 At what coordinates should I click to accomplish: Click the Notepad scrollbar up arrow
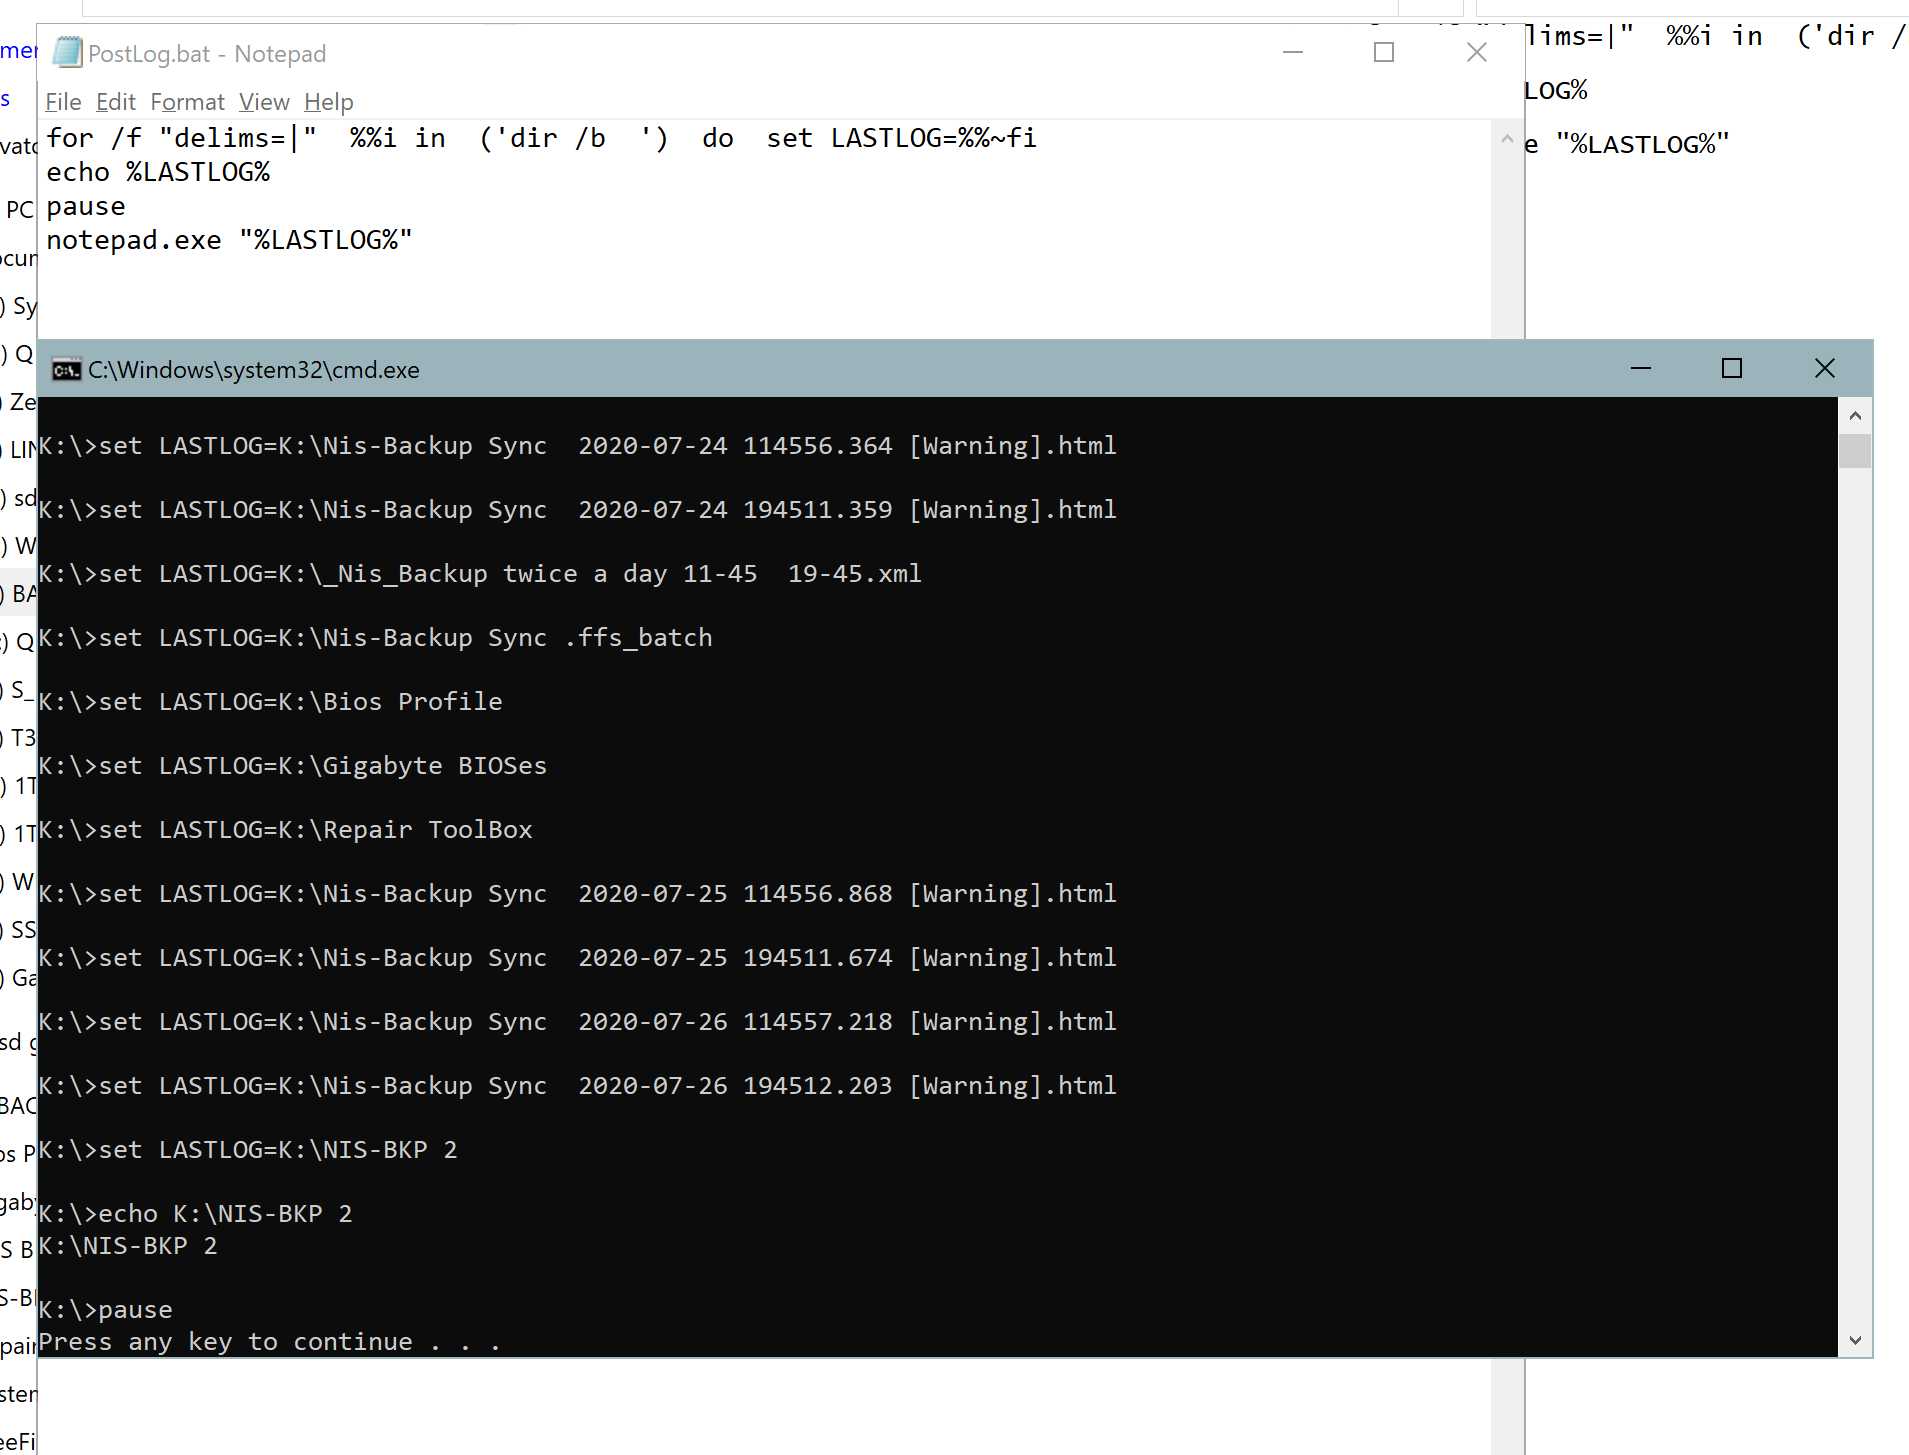click(x=1507, y=140)
